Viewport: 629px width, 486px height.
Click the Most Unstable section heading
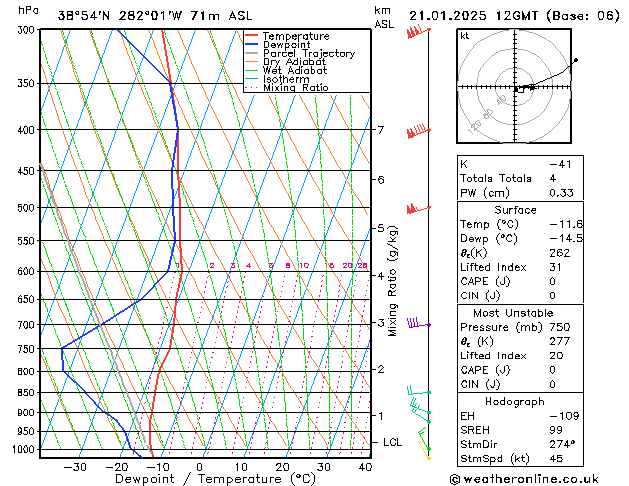[x=513, y=313]
